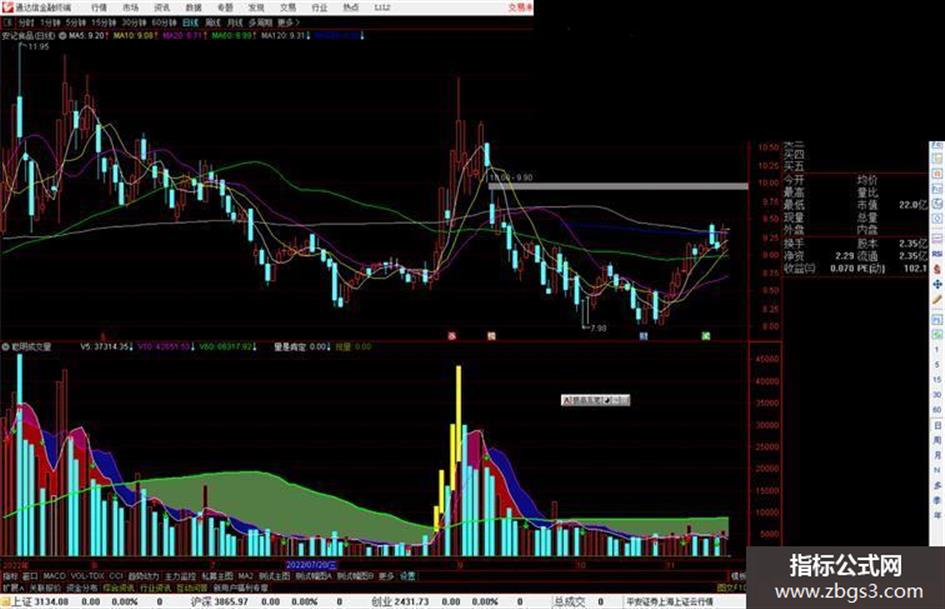The height and width of the screenshot is (609, 945).
Task: Open the 数据 menu
Action: [193, 8]
